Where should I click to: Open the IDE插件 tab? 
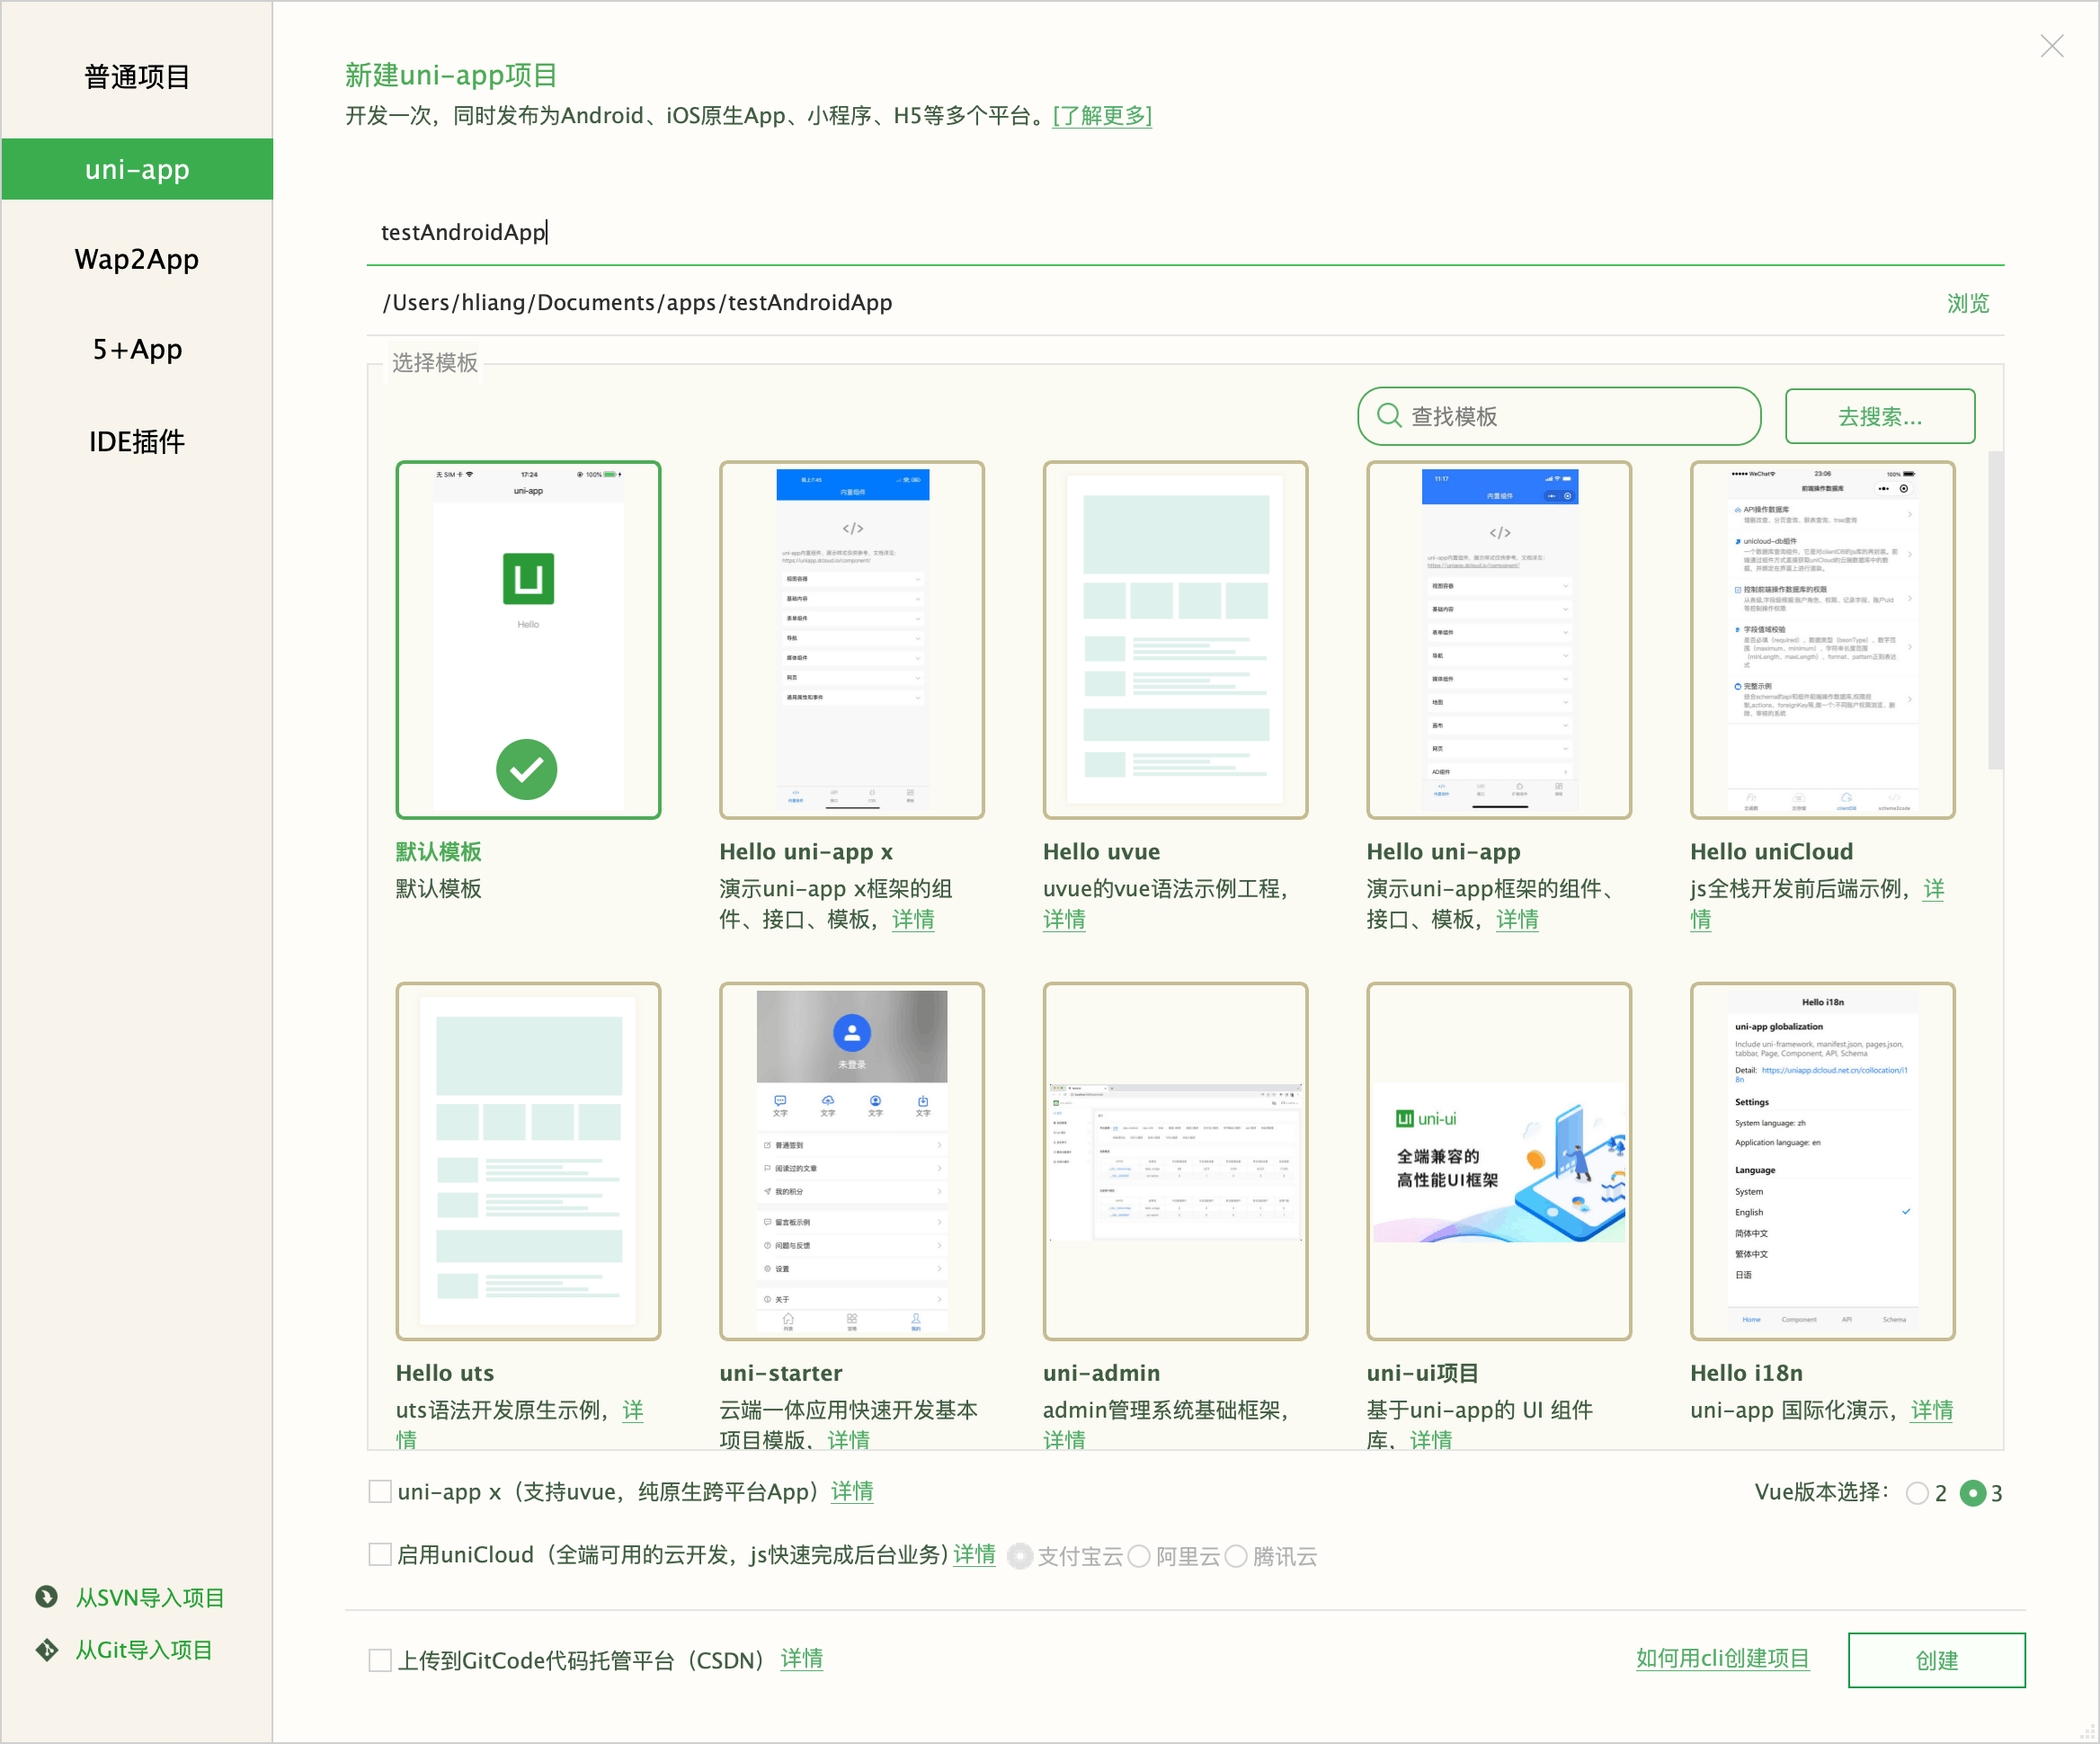click(x=137, y=442)
